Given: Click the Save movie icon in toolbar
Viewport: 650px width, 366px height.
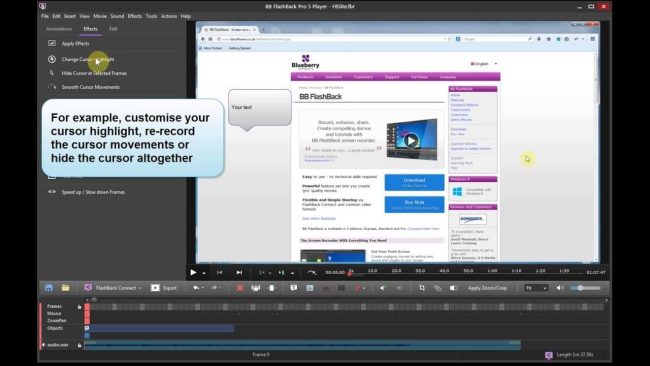Looking at the screenshot, I should [x=49, y=288].
